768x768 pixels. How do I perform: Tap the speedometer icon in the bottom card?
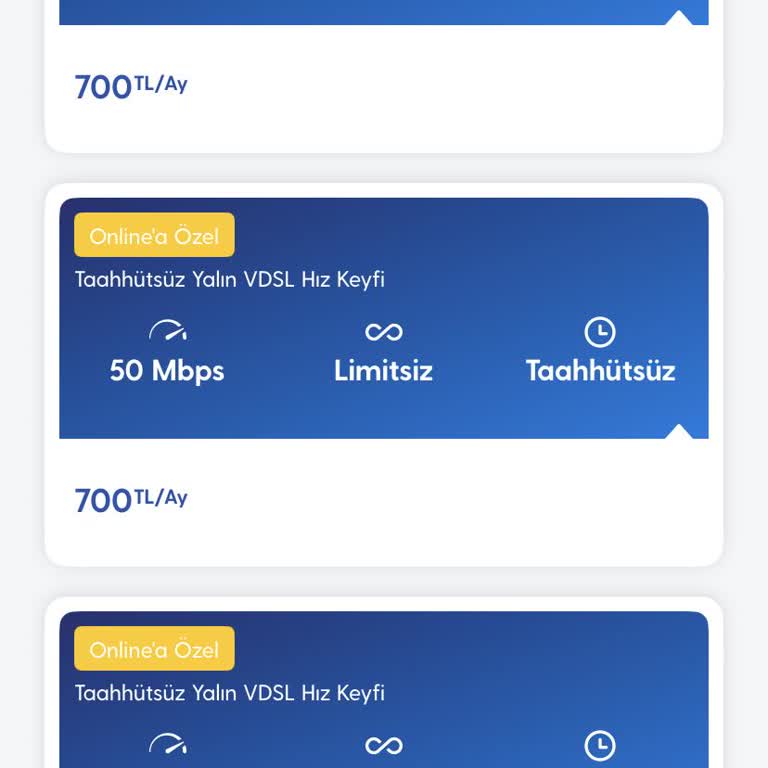(167, 745)
